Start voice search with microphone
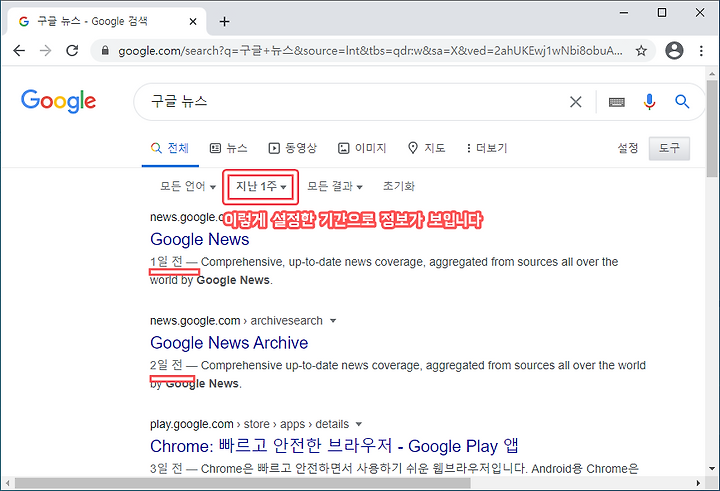The image size is (720, 491). [x=649, y=102]
